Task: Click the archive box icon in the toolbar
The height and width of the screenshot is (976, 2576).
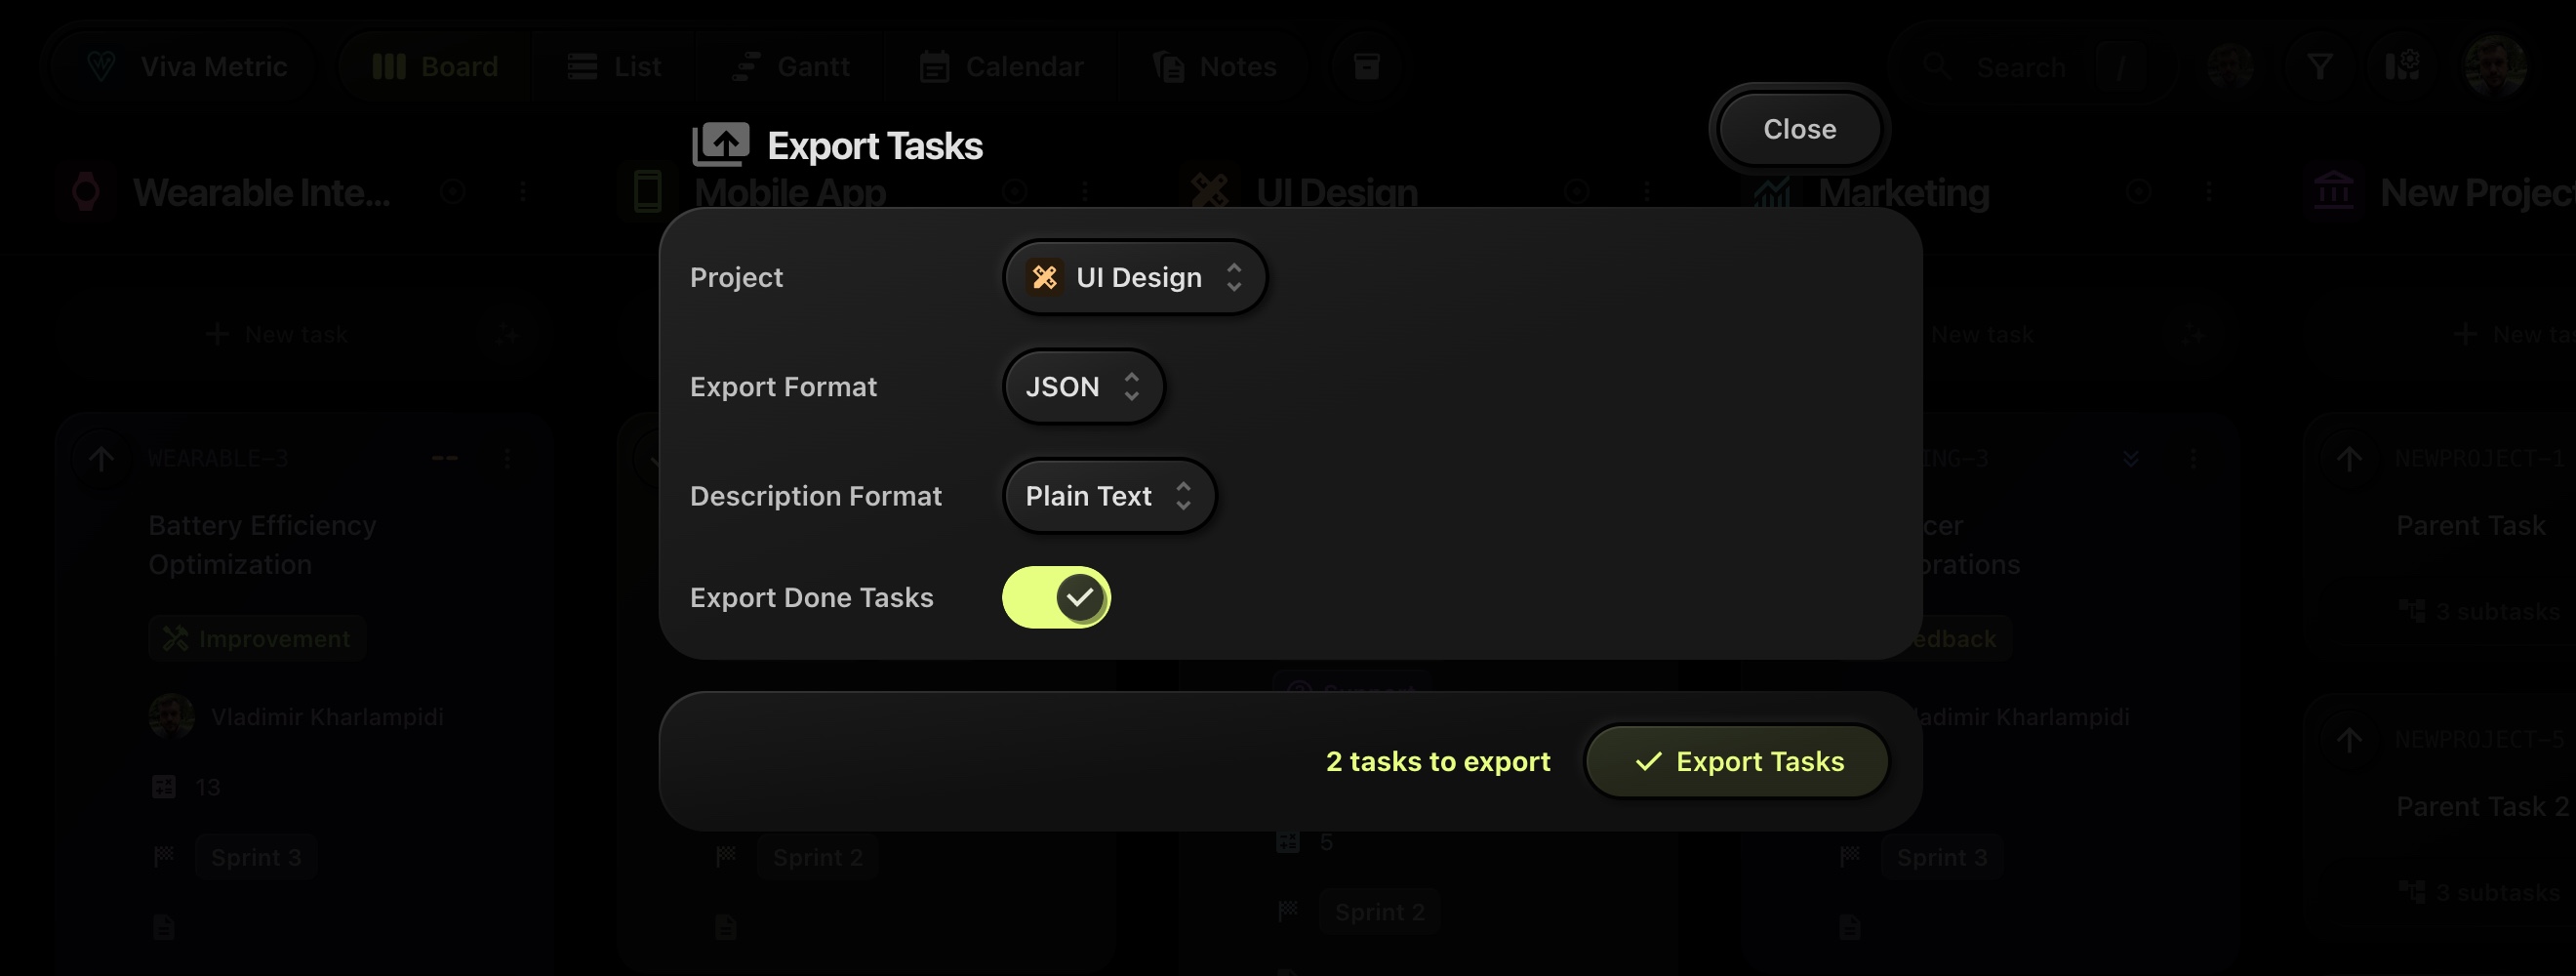Action: (x=1366, y=65)
